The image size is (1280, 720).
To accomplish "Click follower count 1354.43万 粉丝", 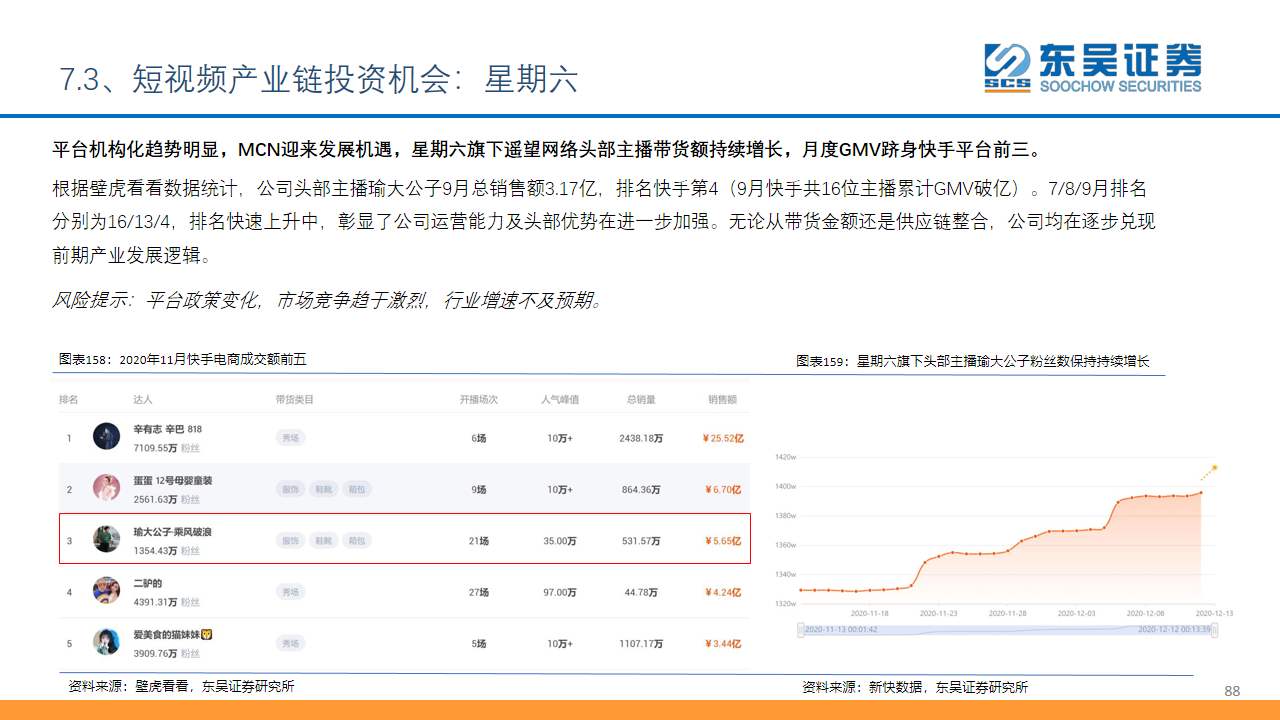I will [x=166, y=550].
